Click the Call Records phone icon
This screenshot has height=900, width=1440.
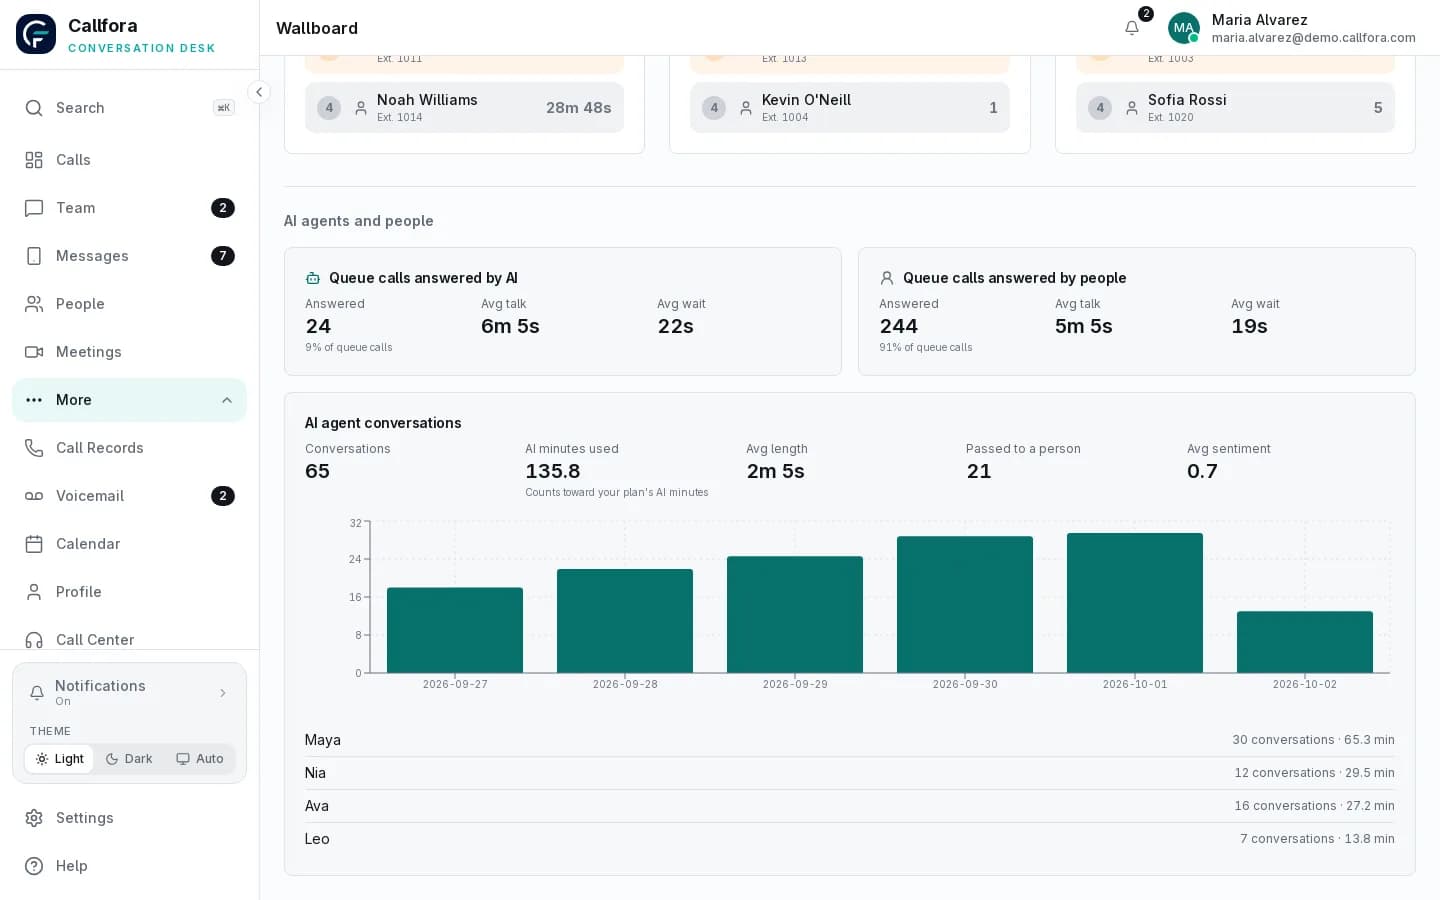click(34, 448)
